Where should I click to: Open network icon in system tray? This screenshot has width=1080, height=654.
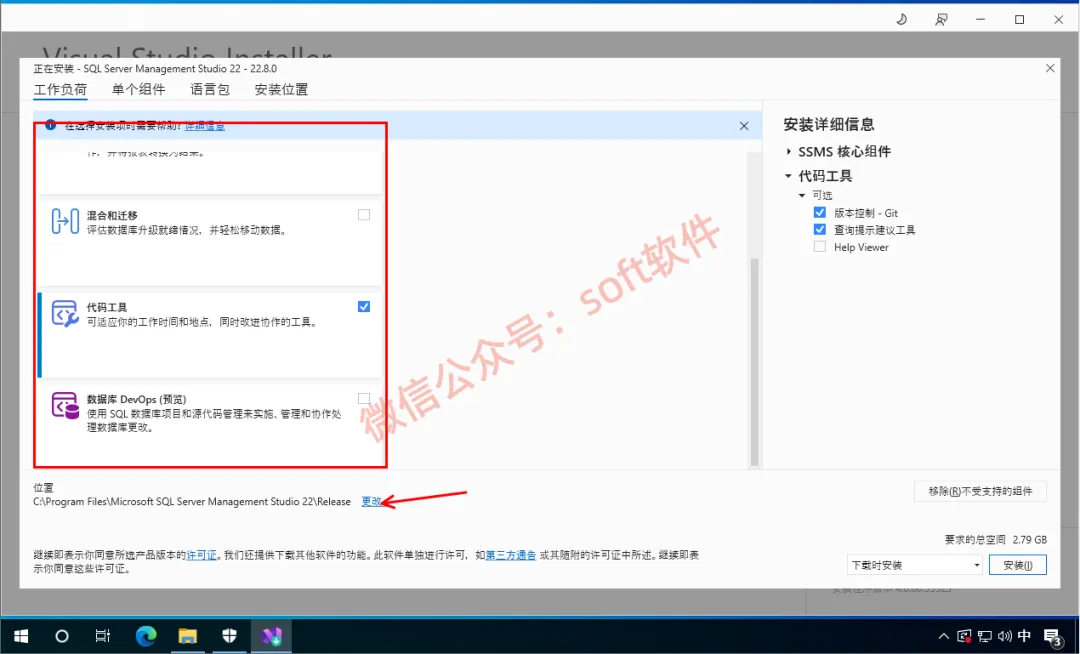[985, 636]
